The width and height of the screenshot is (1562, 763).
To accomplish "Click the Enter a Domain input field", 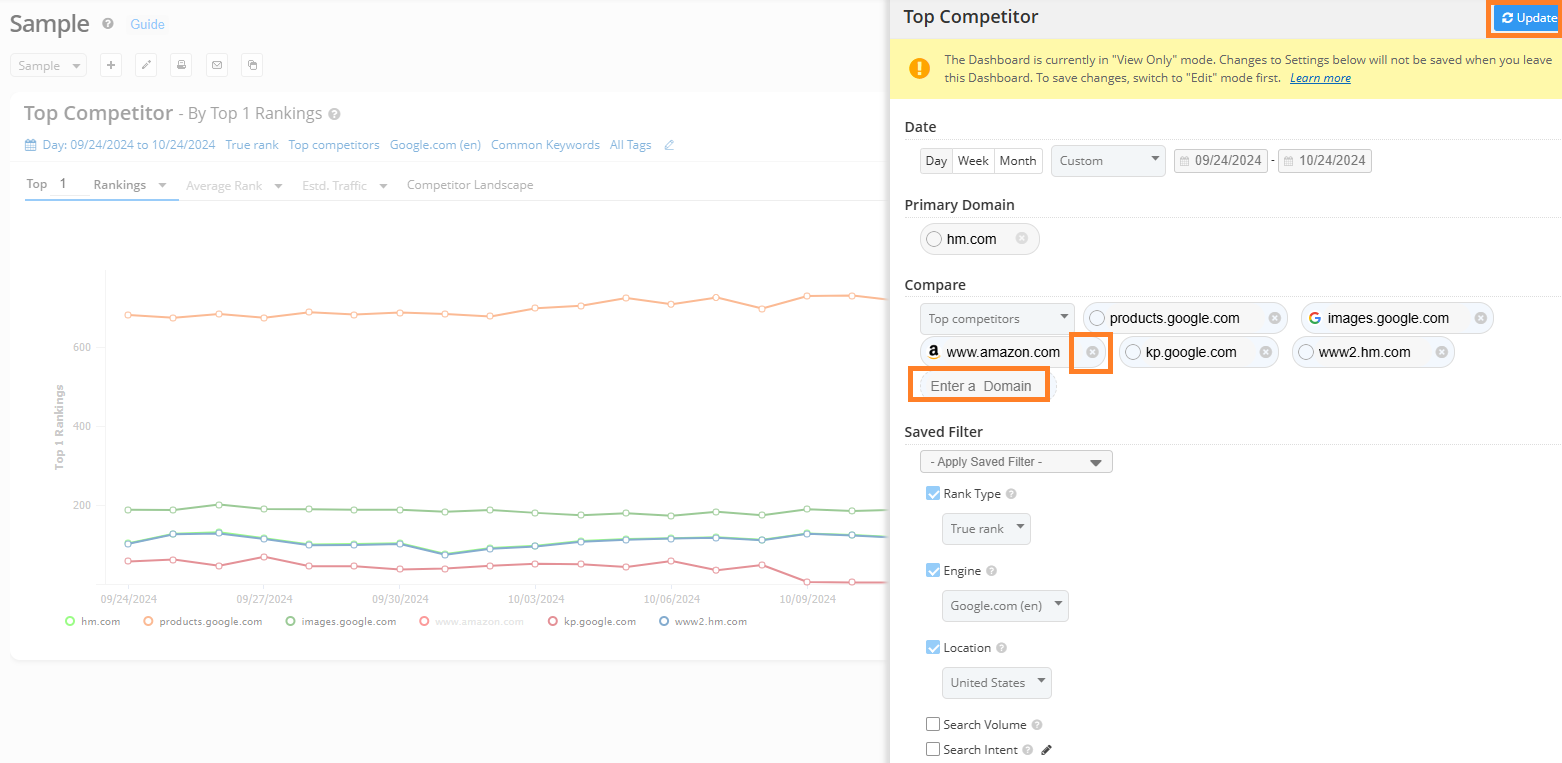I will (980, 386).
